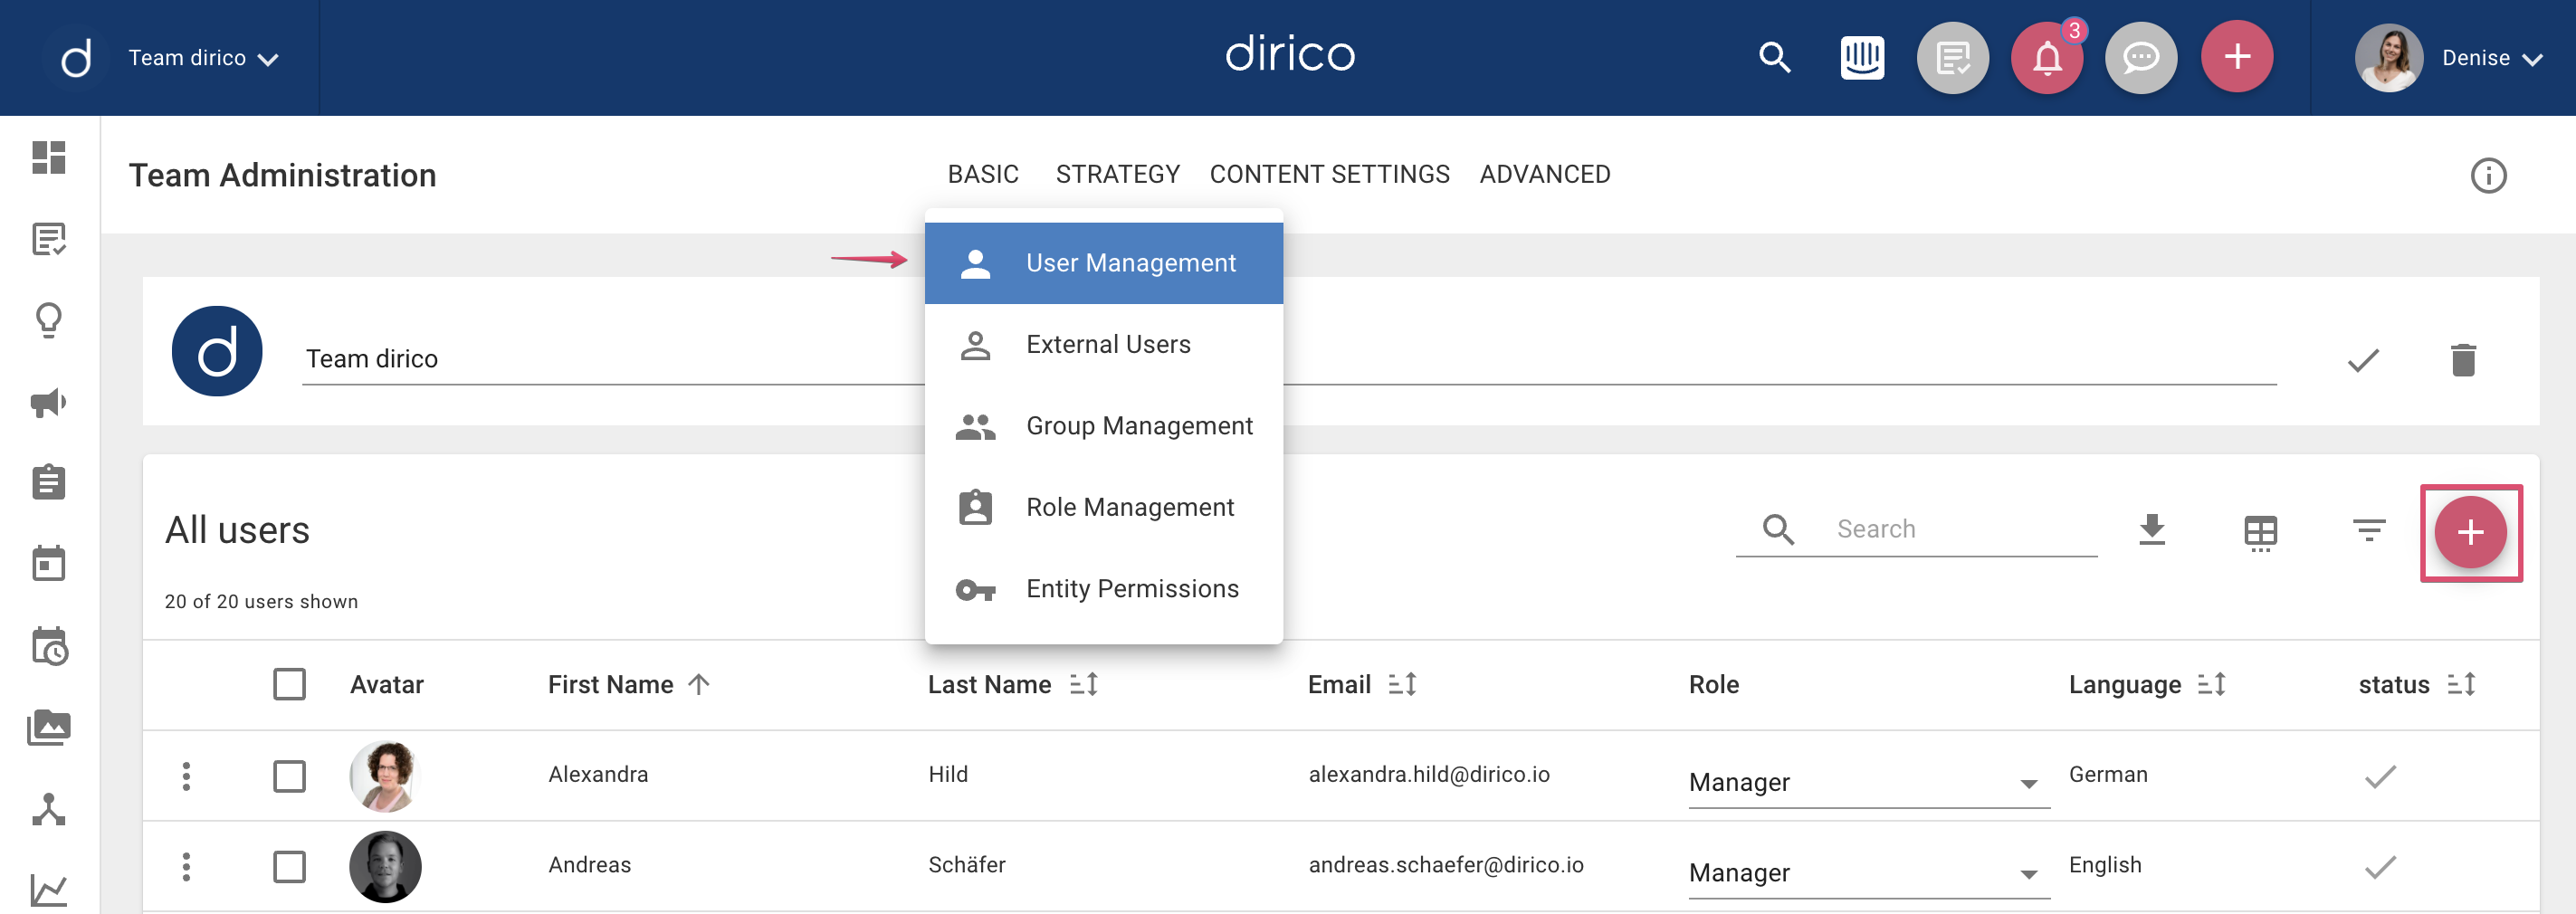The image size is (2576, 914).
Task: Click the status checkmark for Alexandra
Action: coord(2380,776)
